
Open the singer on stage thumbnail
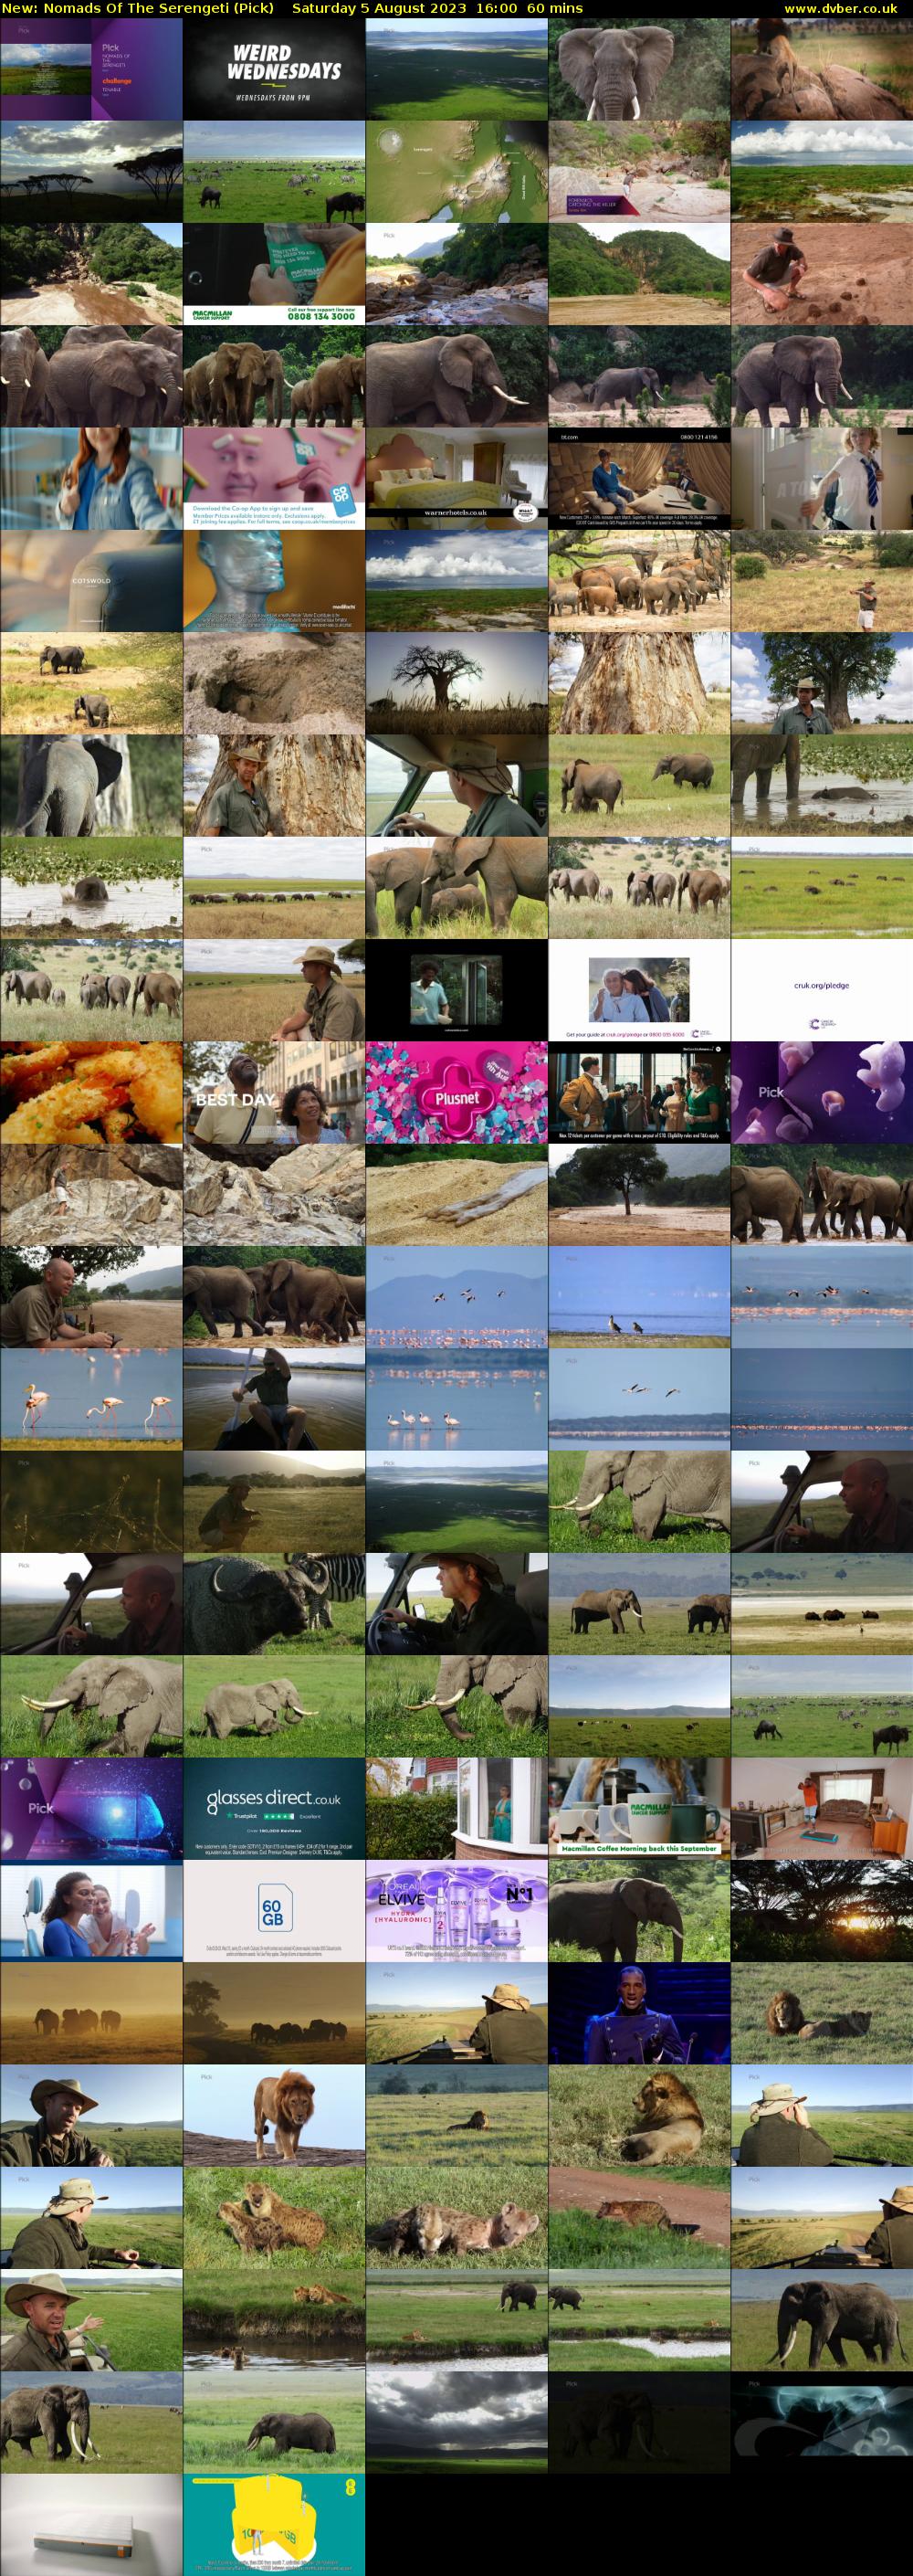point(639,2013)
